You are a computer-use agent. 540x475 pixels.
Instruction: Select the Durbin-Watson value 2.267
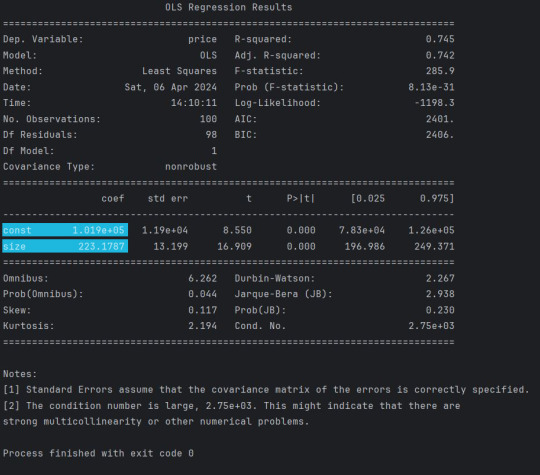(440, 278)
